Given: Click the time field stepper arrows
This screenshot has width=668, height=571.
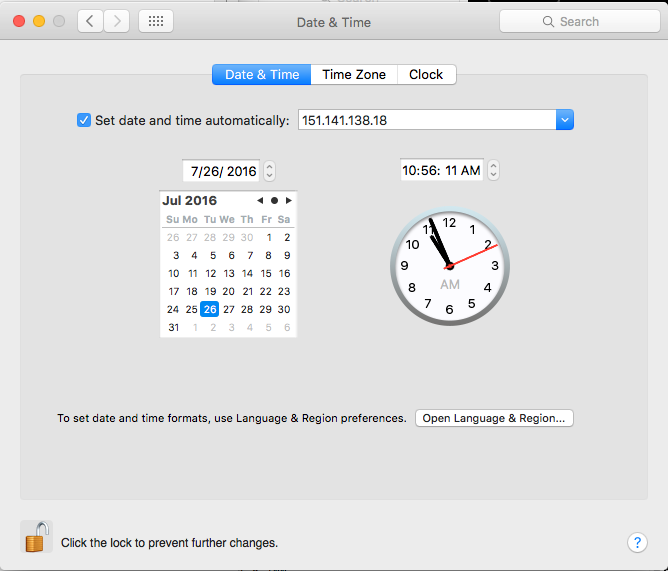Looking at the screenshot, I should coord(493,171).
